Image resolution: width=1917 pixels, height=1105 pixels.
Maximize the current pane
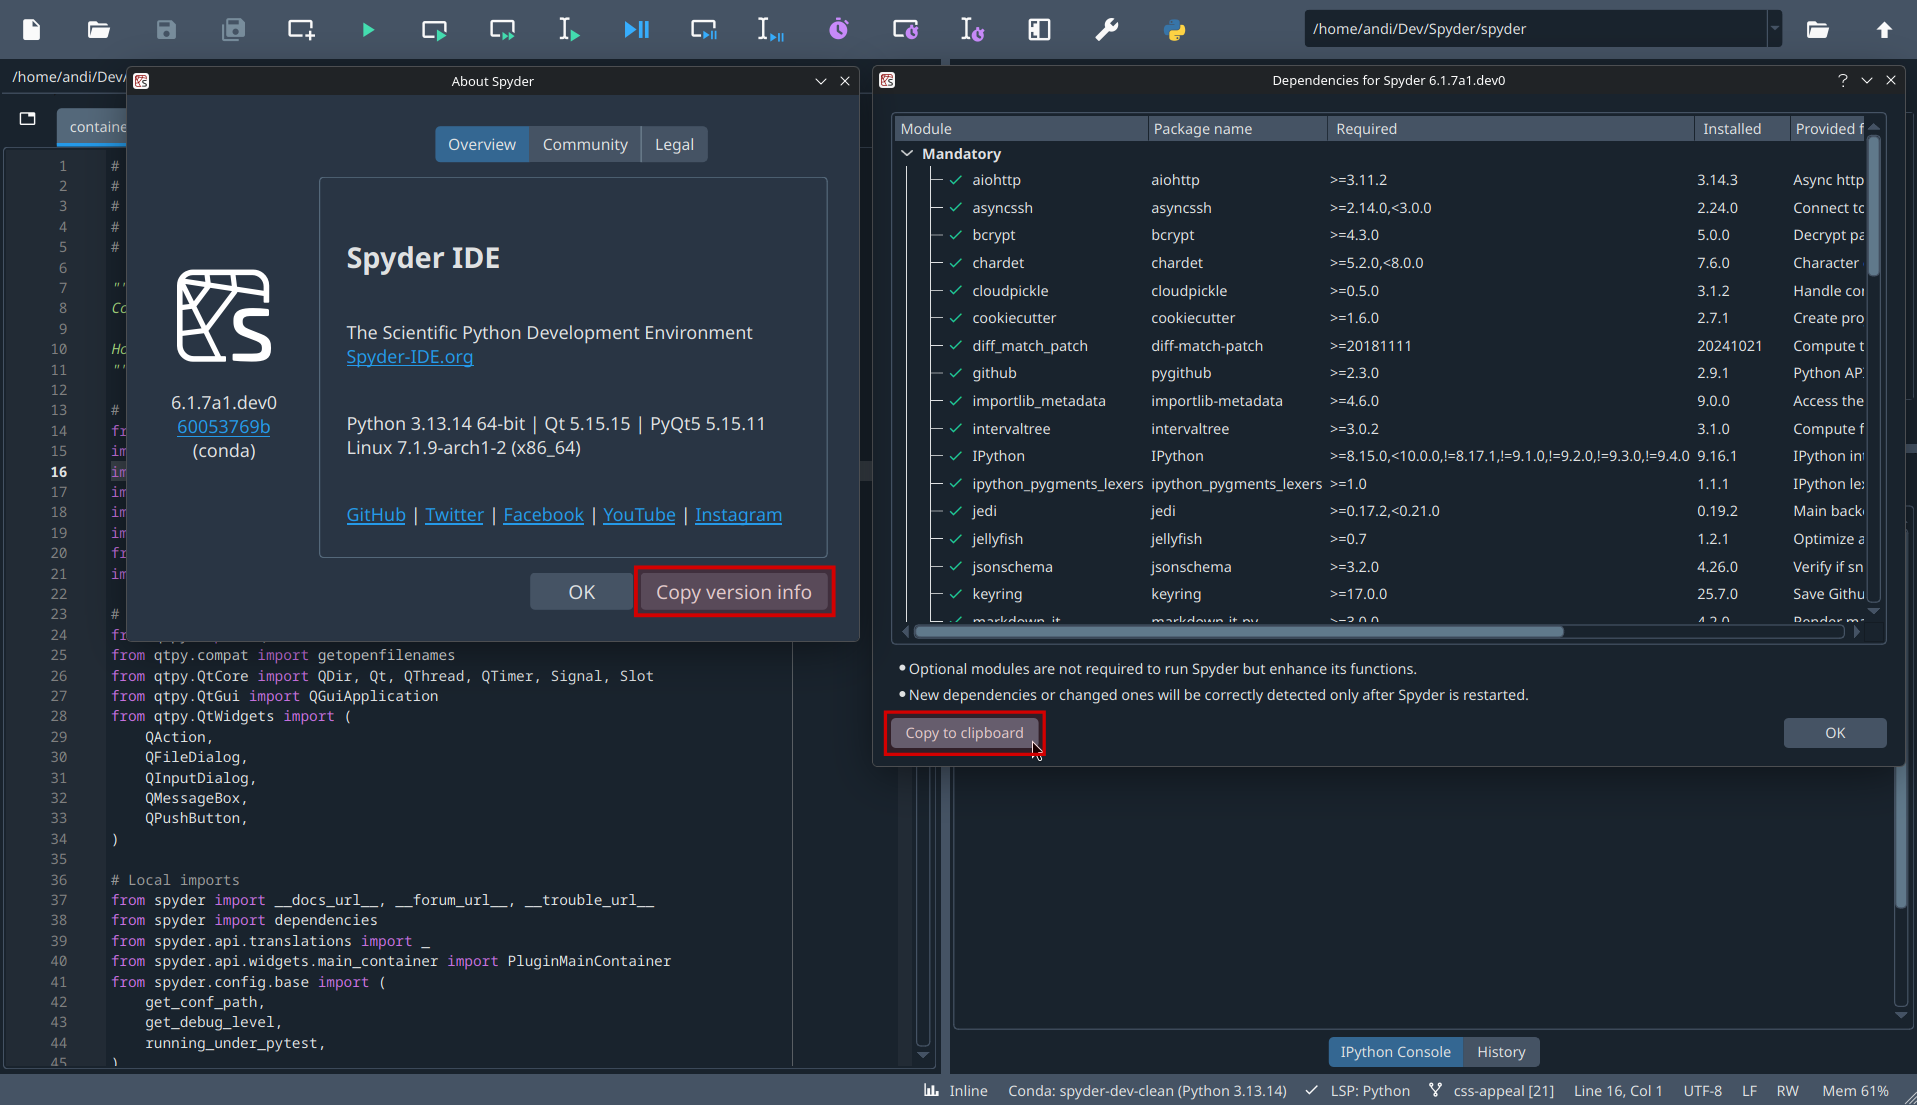point(1039,30)
